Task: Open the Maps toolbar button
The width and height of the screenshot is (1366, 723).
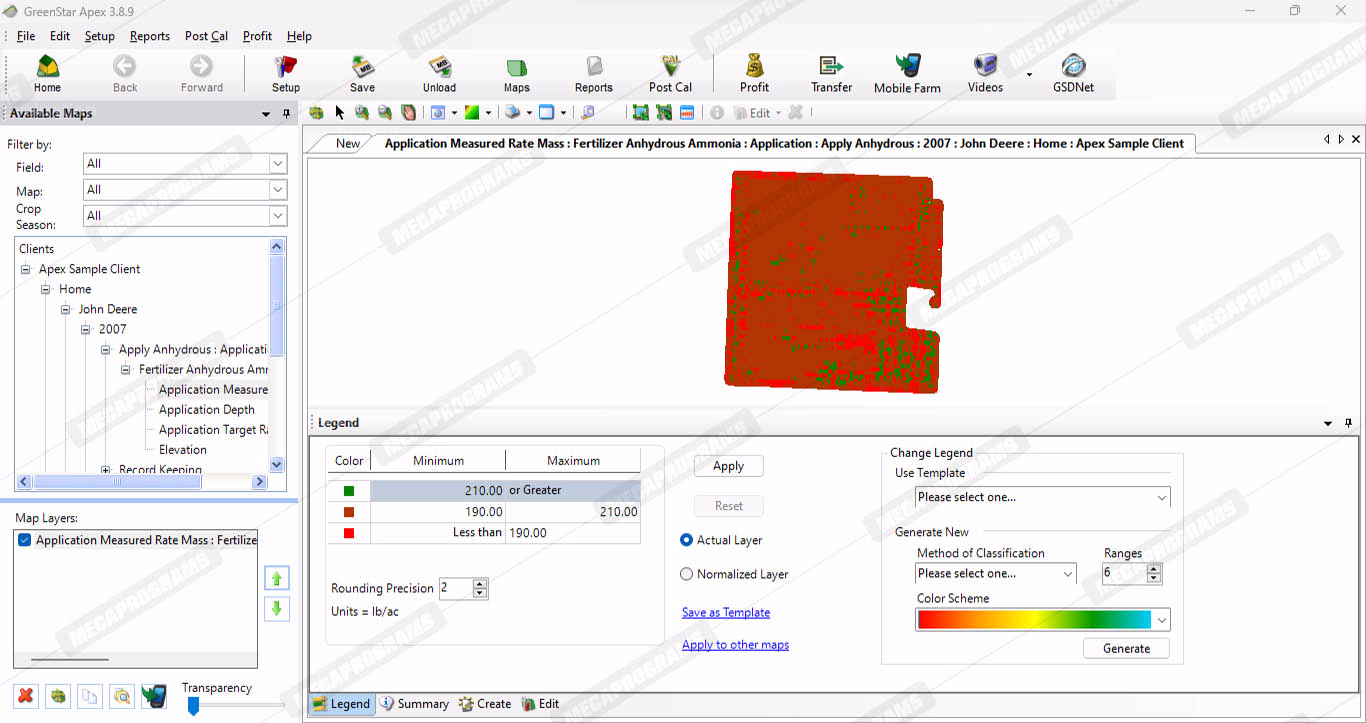Action: pyautogui.click(x=516, y=74)
